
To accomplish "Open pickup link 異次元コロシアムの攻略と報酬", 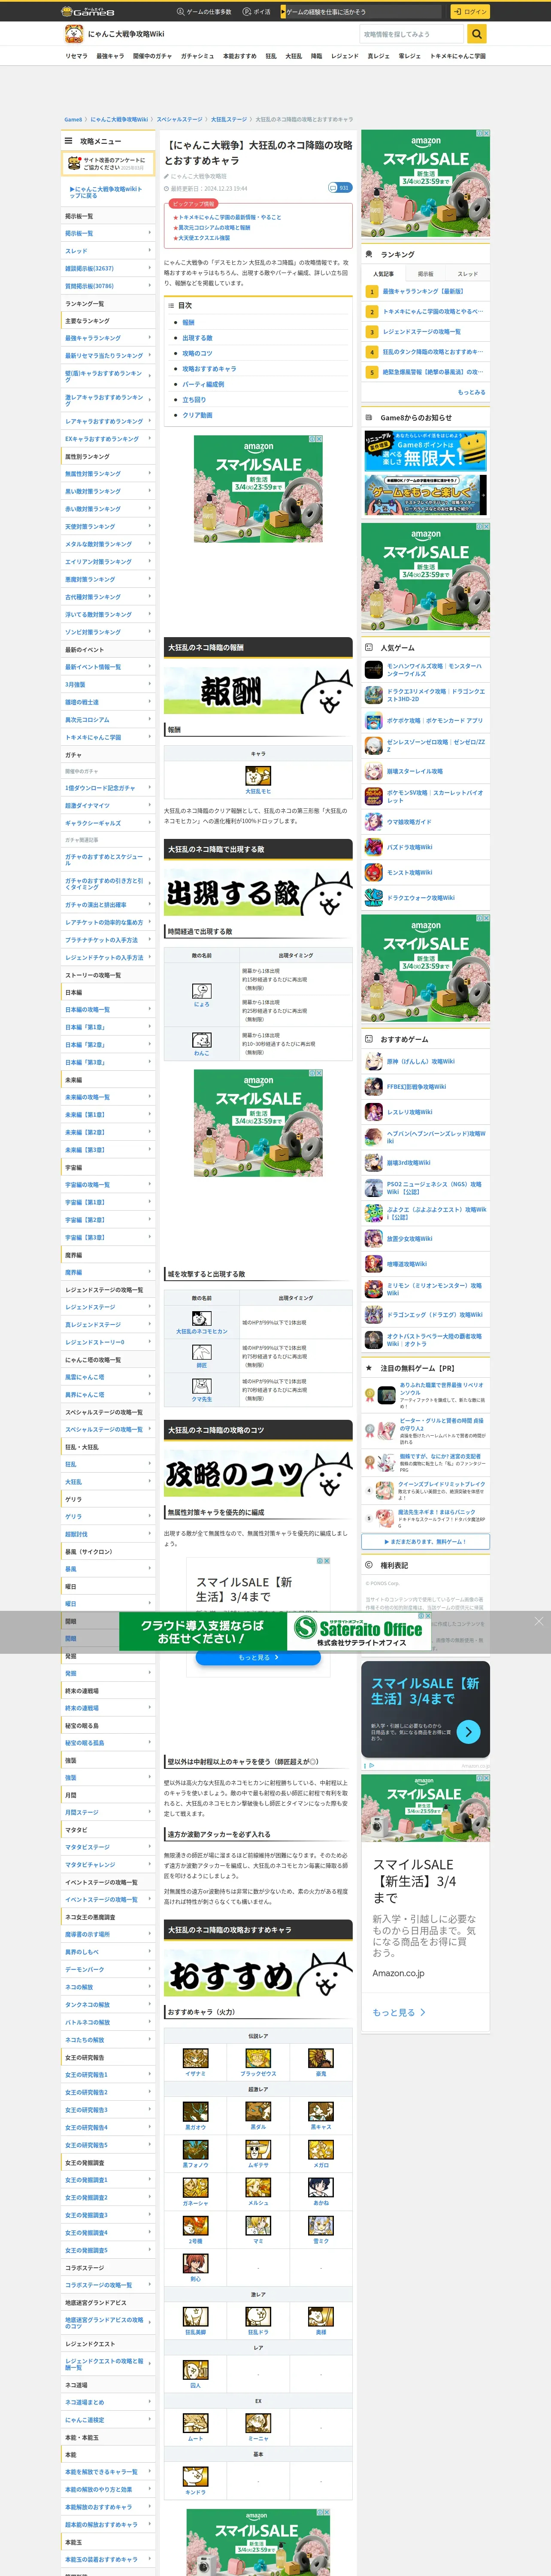I will pyautogui.click(x=214, y=227).
